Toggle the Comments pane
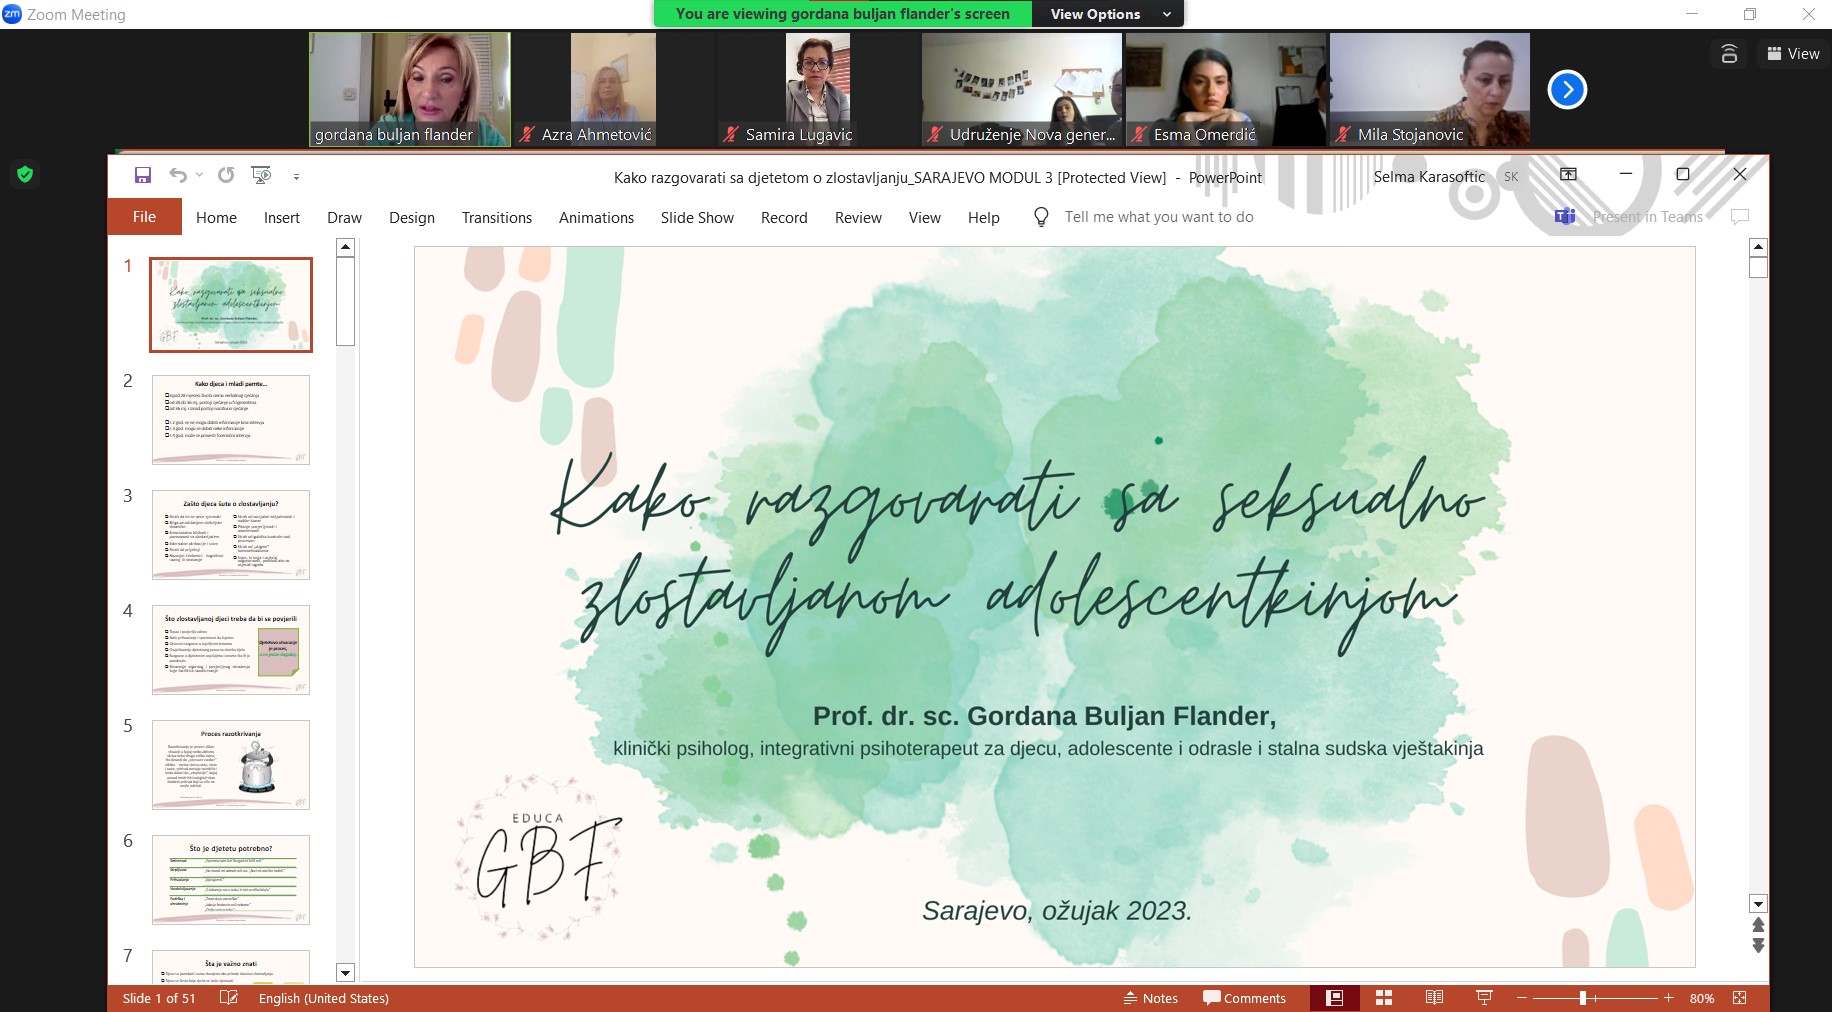 pos(1244,998)
